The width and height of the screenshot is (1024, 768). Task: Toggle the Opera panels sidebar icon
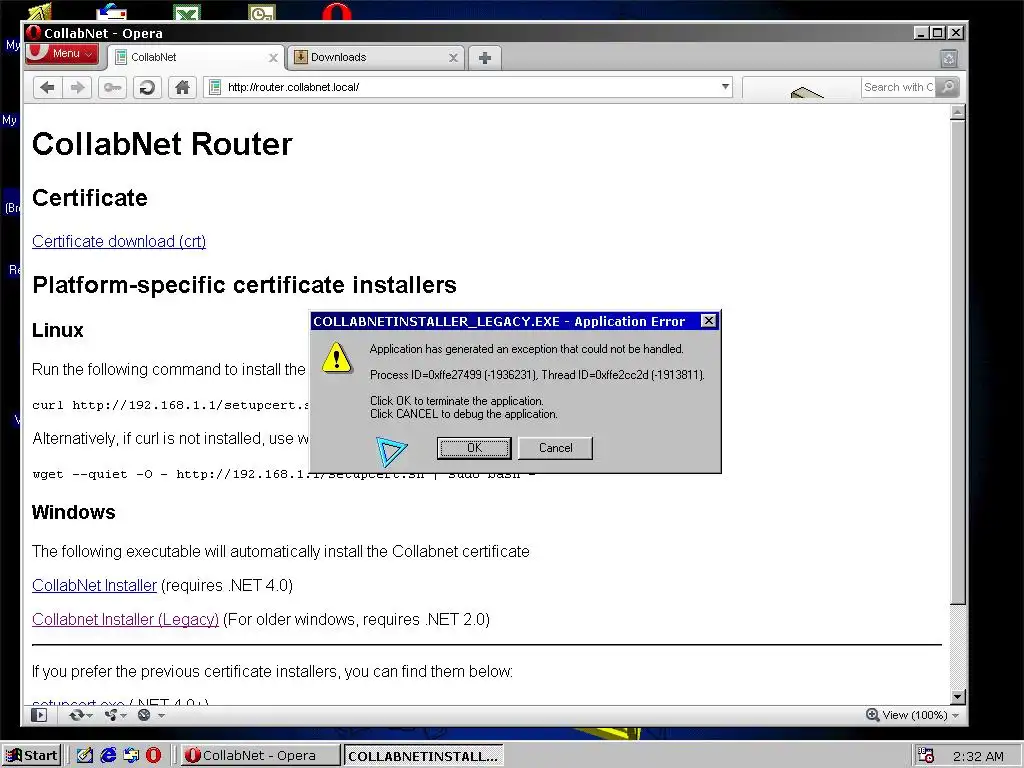coord(39,715)
